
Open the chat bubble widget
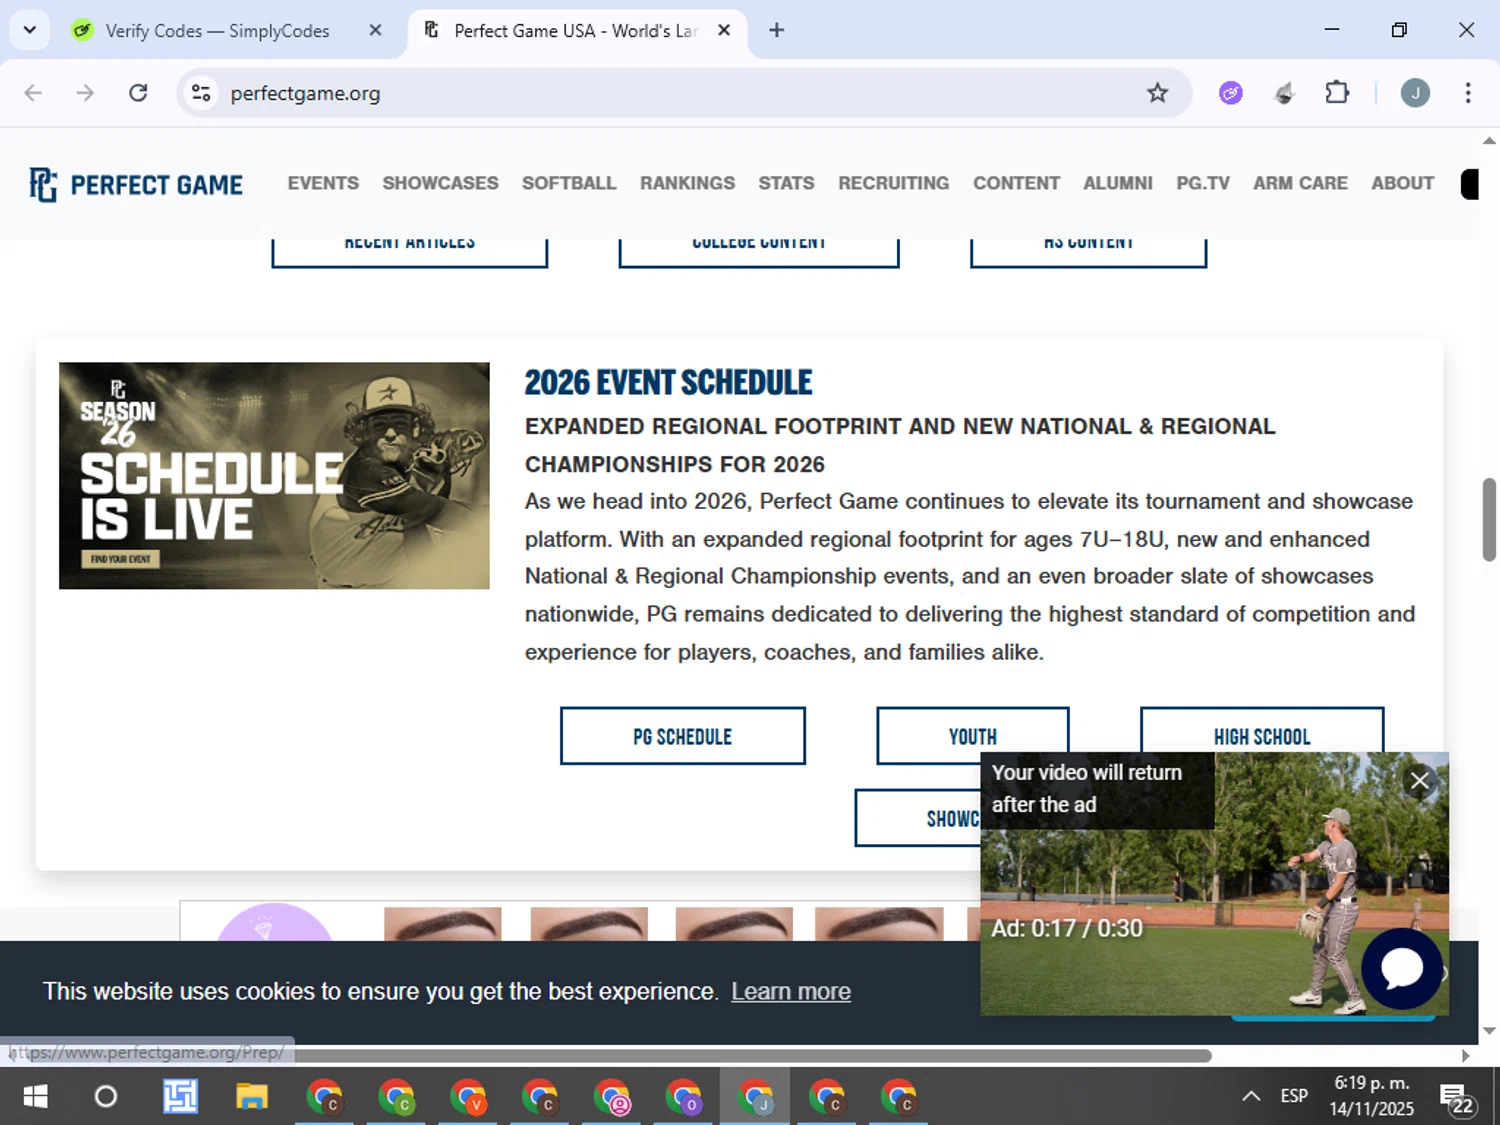pyautogui.click(x=1401, y=968)
